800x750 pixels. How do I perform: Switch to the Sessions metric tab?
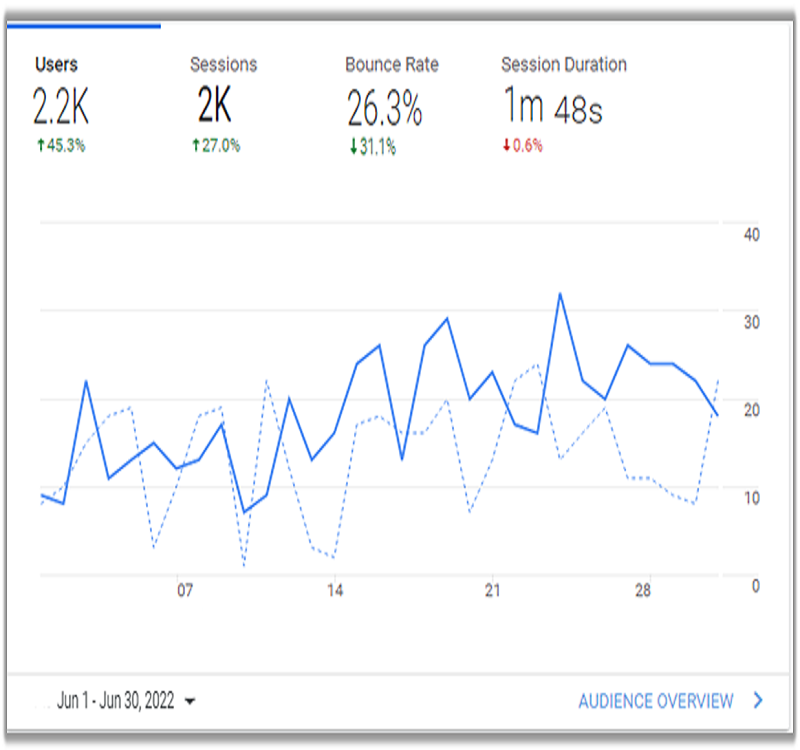(223, 65)
